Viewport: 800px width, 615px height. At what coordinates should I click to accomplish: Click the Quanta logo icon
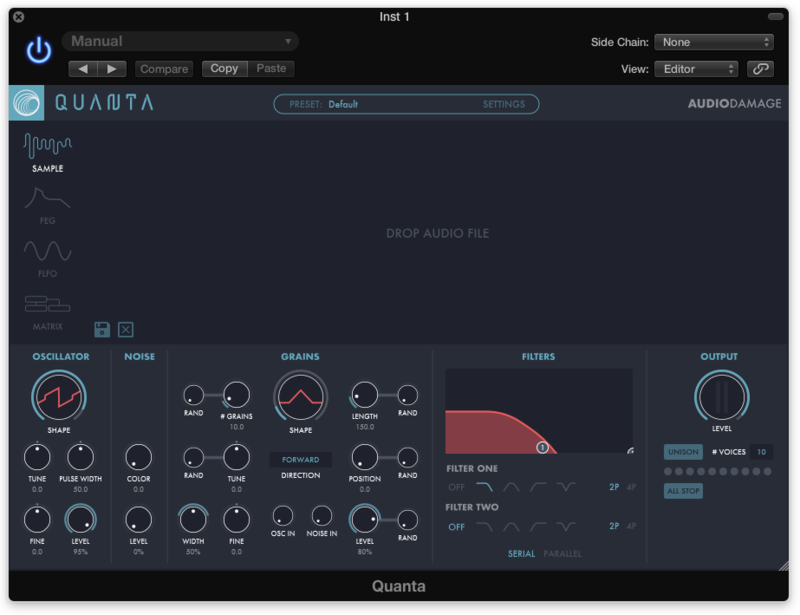point(27,103)
